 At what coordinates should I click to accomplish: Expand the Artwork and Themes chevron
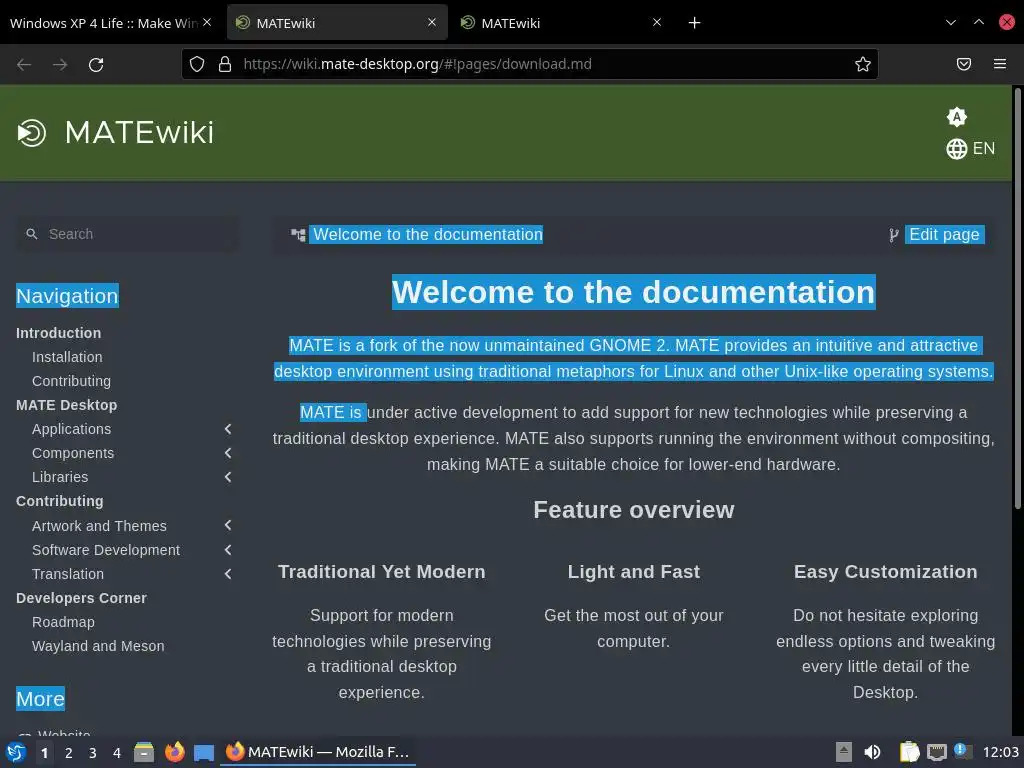click(x=228, y=525)
